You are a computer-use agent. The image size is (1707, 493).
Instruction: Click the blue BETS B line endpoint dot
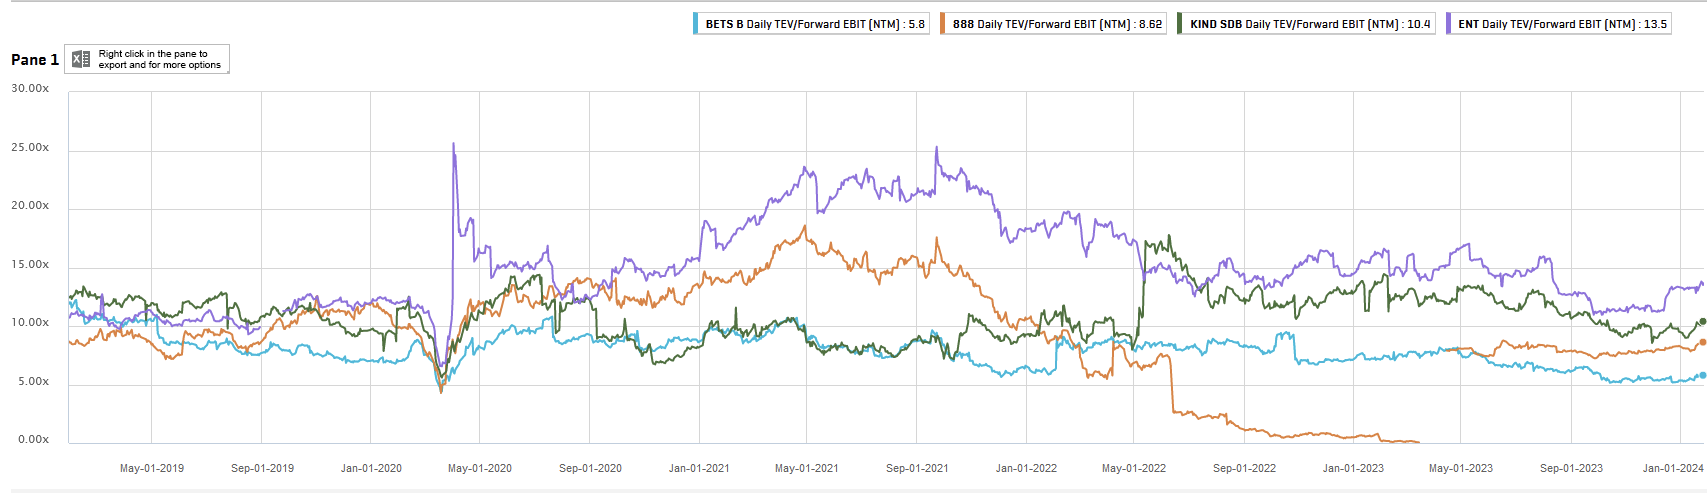[x=1702, y=376]
